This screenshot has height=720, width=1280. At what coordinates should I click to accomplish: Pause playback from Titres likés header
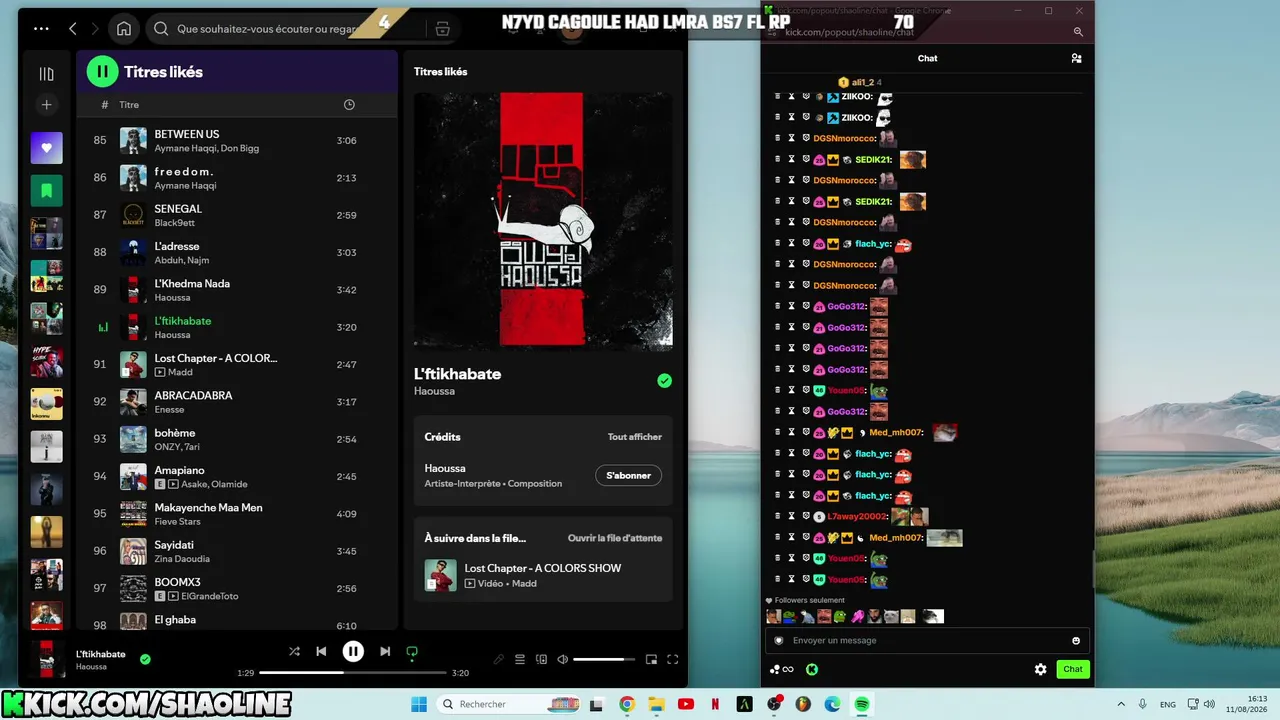(x=102, y=72)
